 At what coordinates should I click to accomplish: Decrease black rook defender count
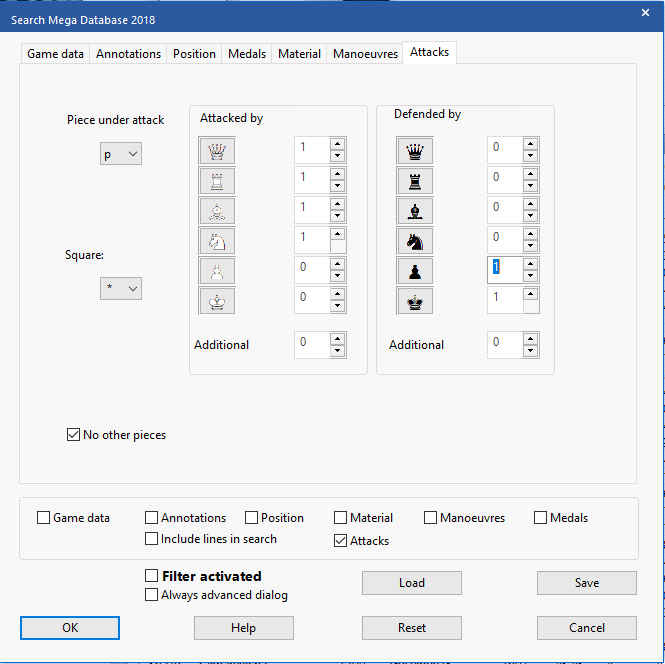click(x=531, y=186)
